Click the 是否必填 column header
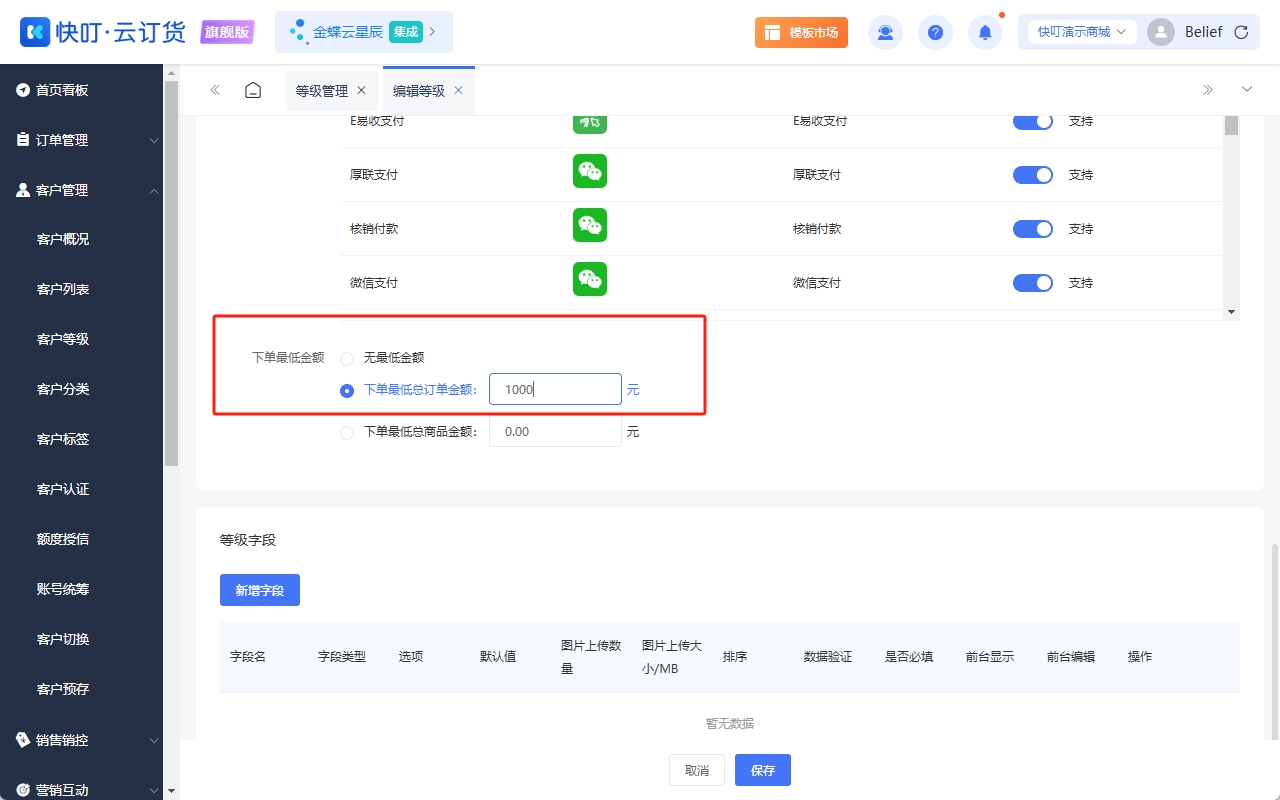1280x800 pixels. coord(909,657)
